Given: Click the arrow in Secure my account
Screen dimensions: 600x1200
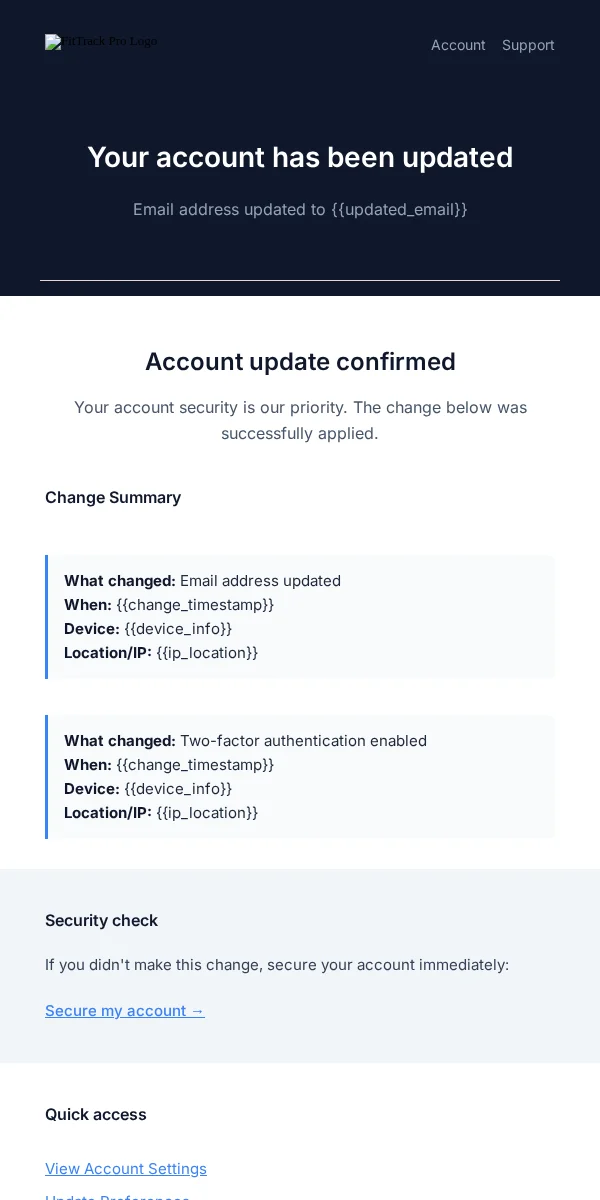Looking at the screenshot, I should point(197,1011).
